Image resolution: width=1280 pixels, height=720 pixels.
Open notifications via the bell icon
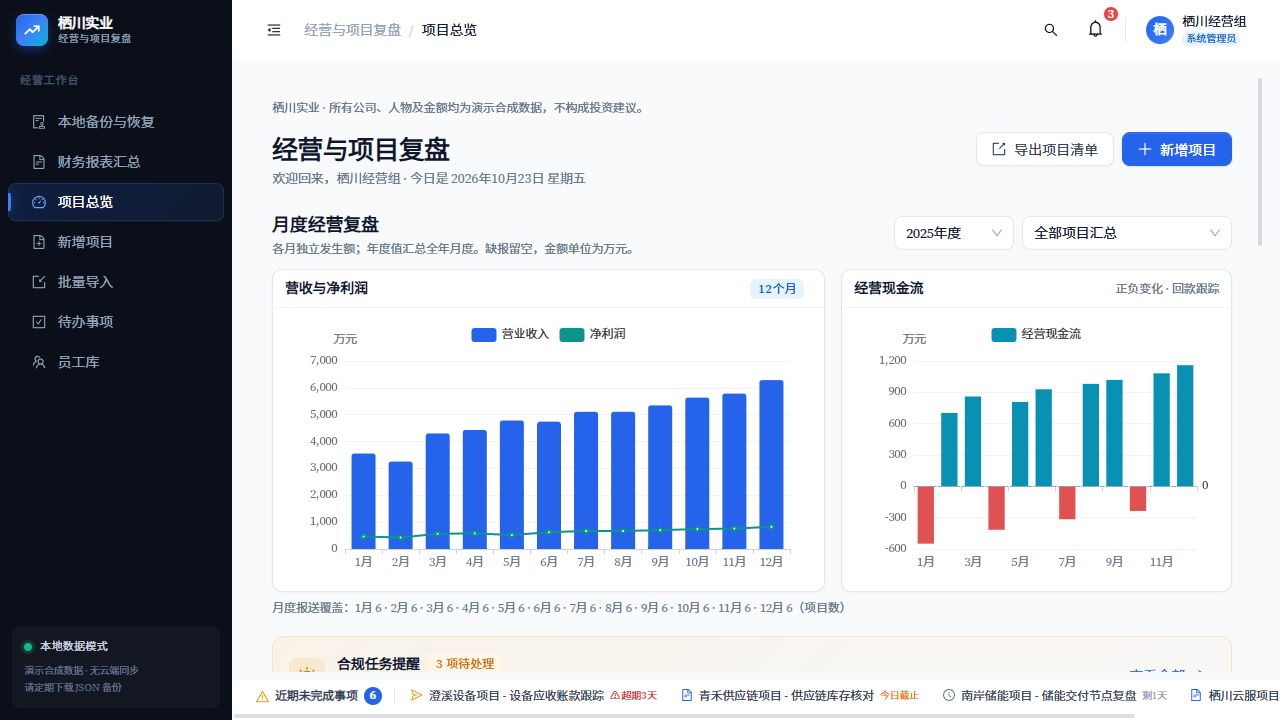coord(1095,30)
